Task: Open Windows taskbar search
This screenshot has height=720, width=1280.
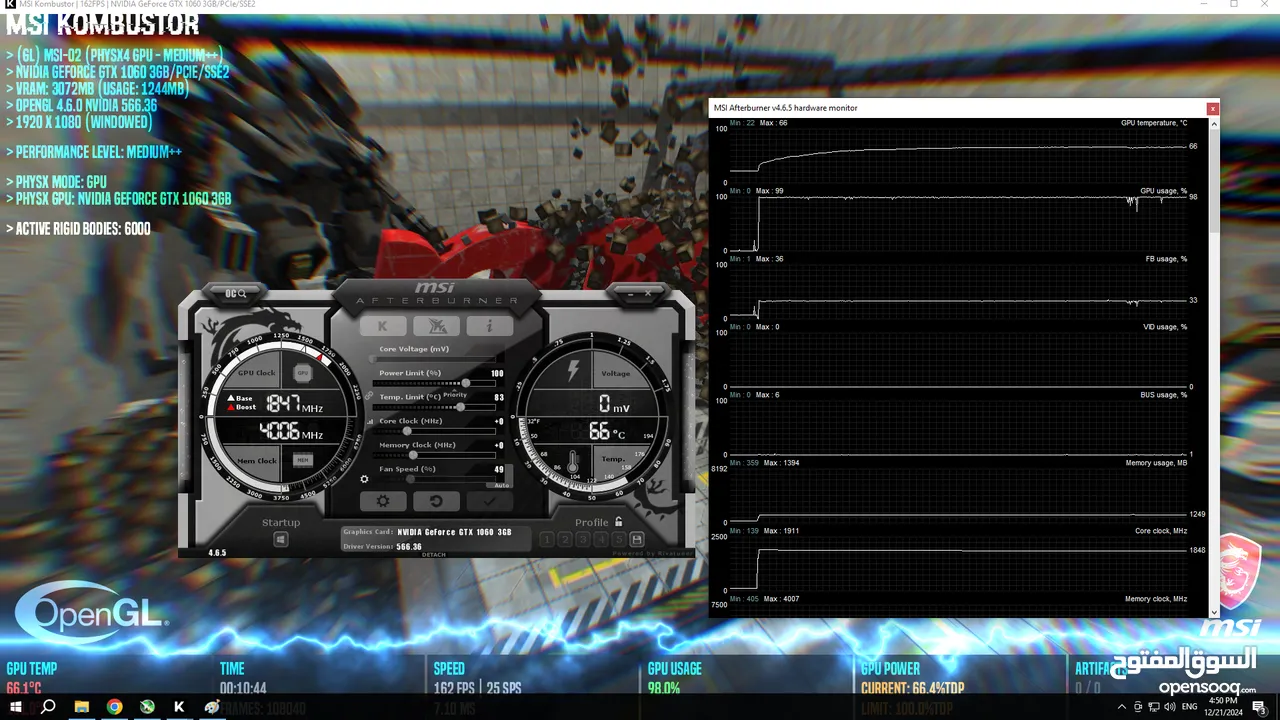Action: (48, 707)
